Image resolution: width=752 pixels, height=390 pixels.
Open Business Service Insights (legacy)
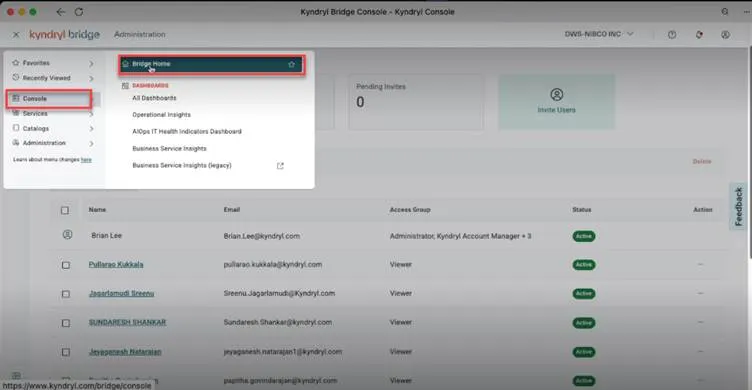(182, 165)
